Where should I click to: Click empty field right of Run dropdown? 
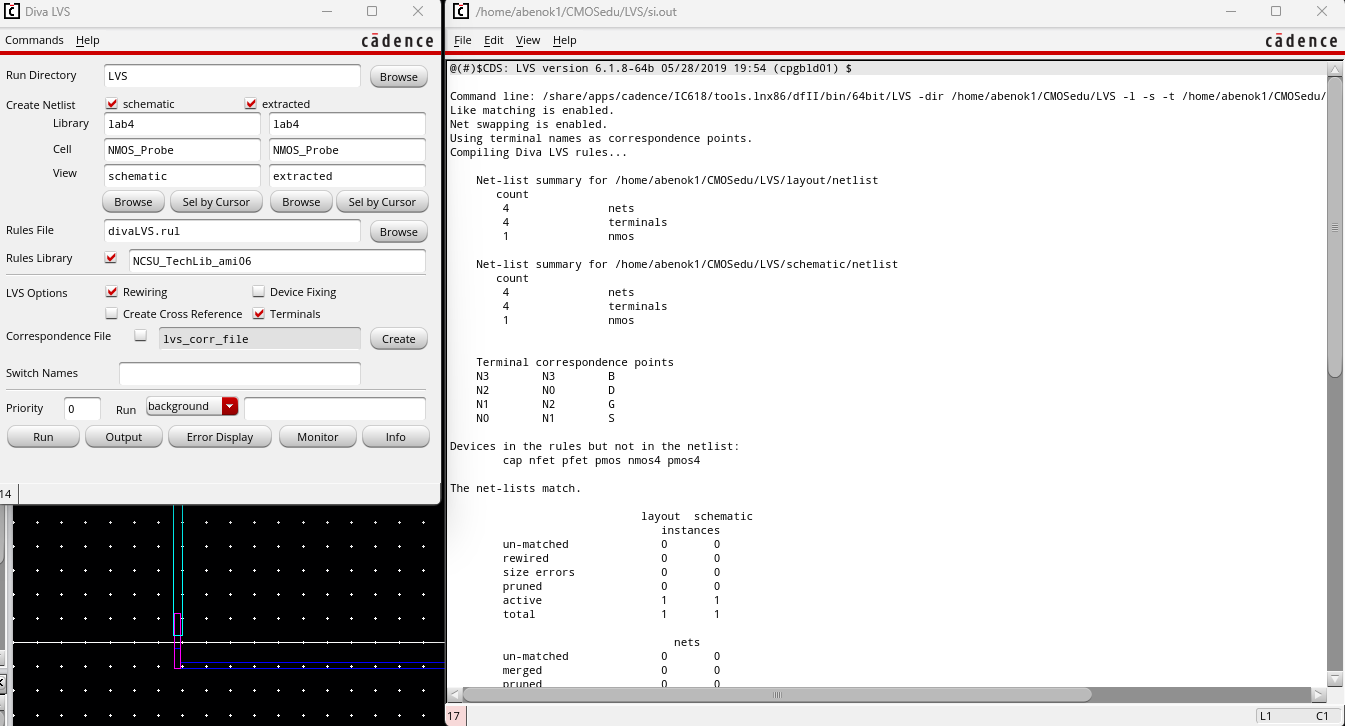coord(335,408)
